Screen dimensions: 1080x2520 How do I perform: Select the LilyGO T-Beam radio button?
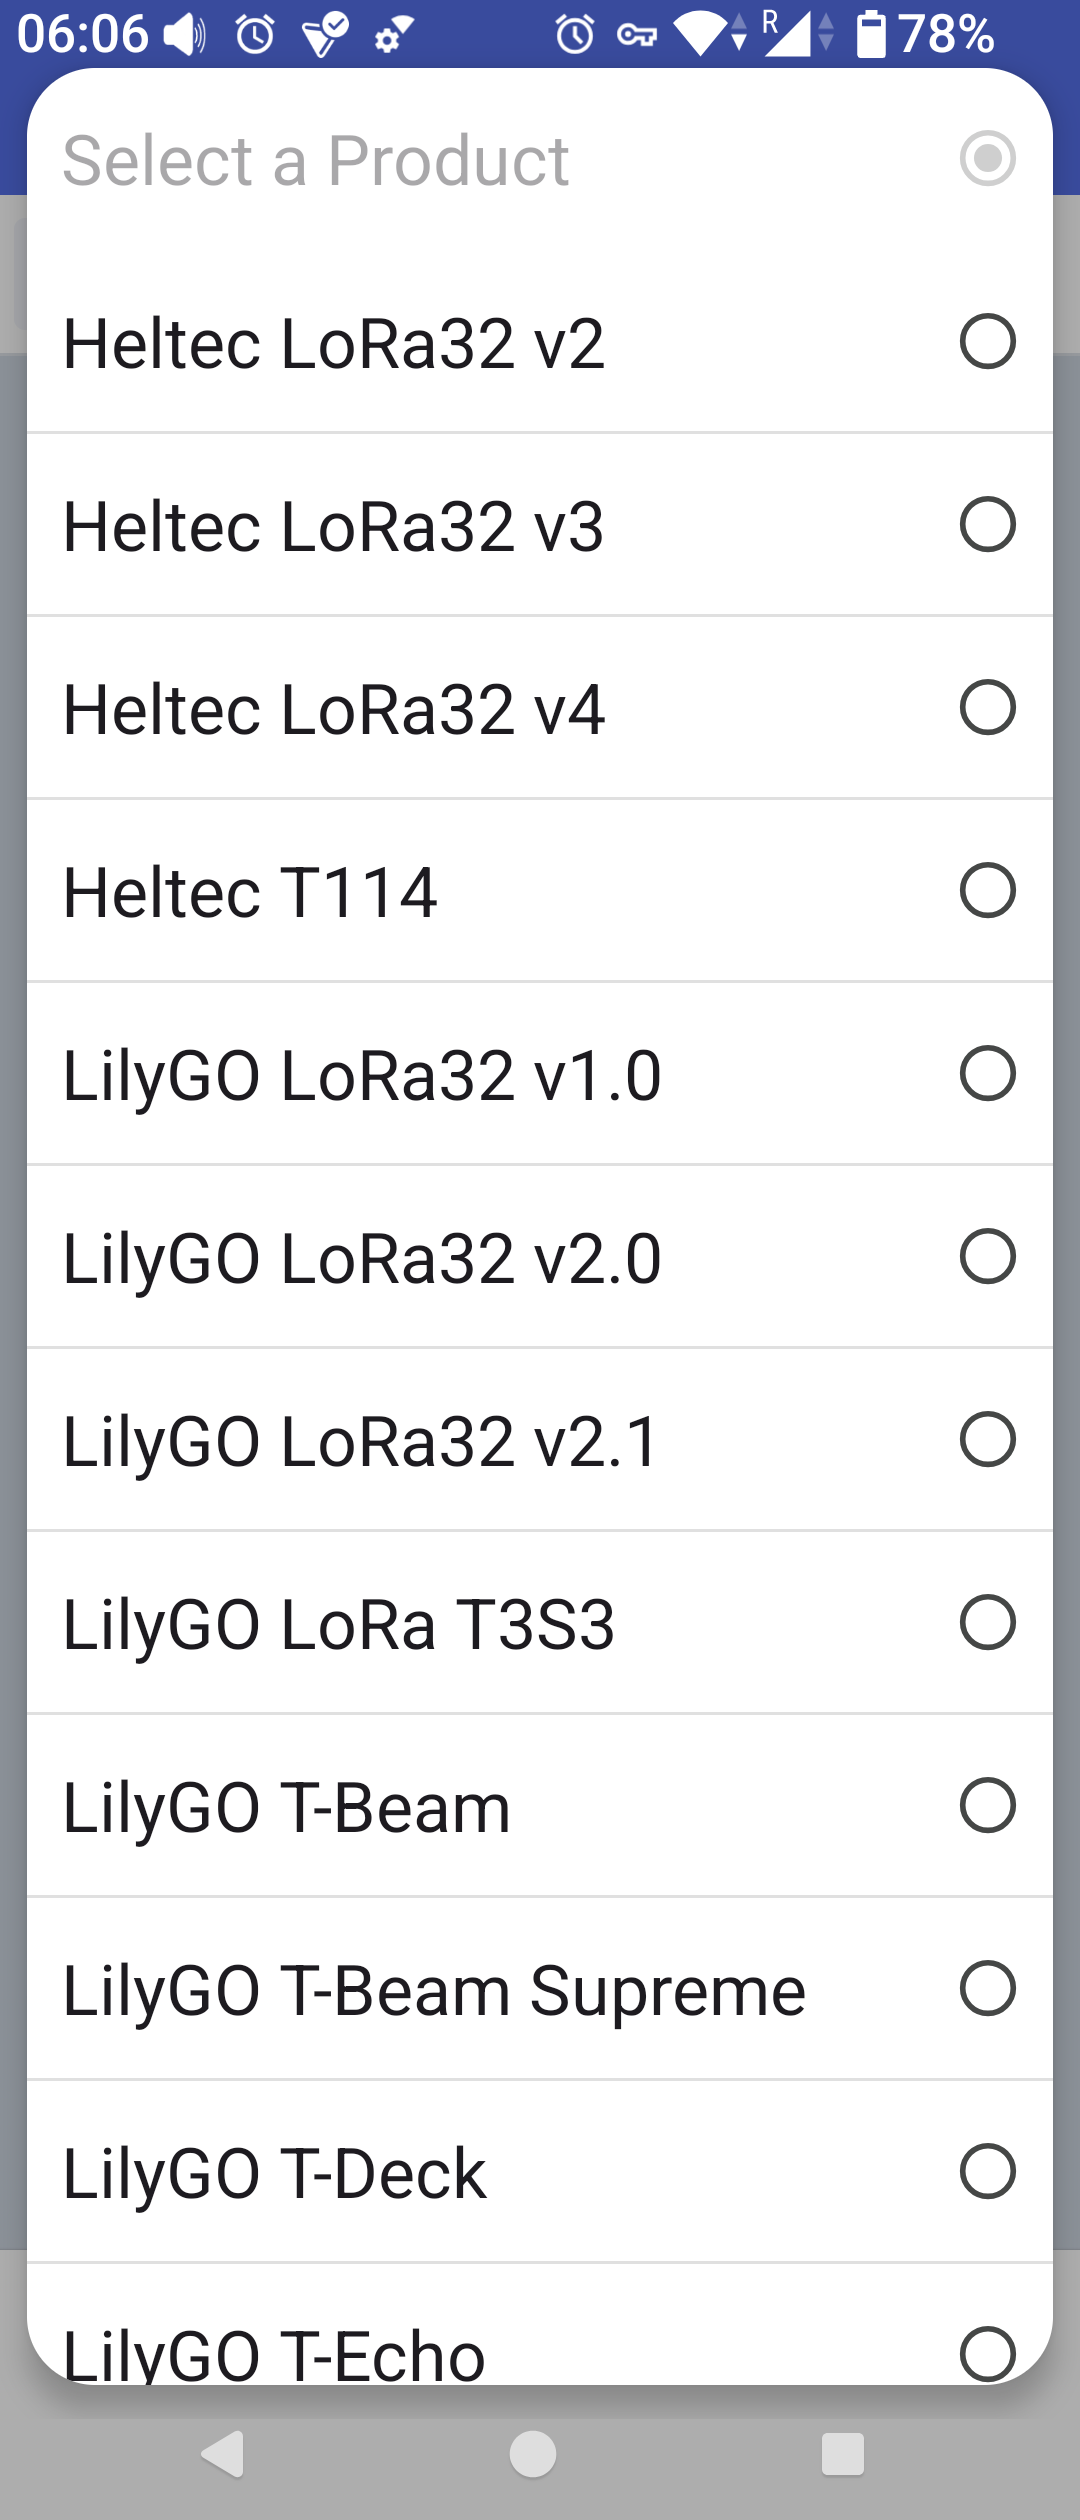987,1806
